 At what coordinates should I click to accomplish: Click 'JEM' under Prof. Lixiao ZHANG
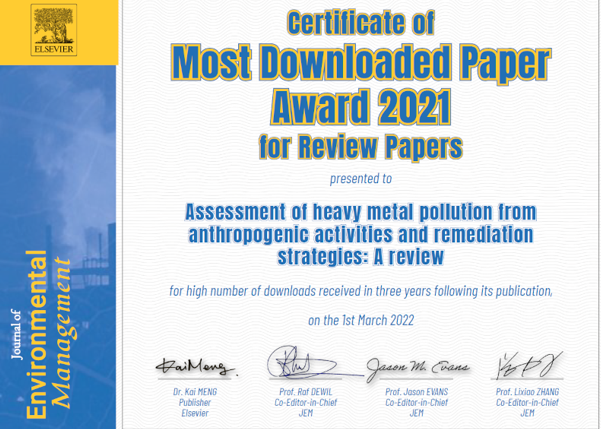pos(527,413)
